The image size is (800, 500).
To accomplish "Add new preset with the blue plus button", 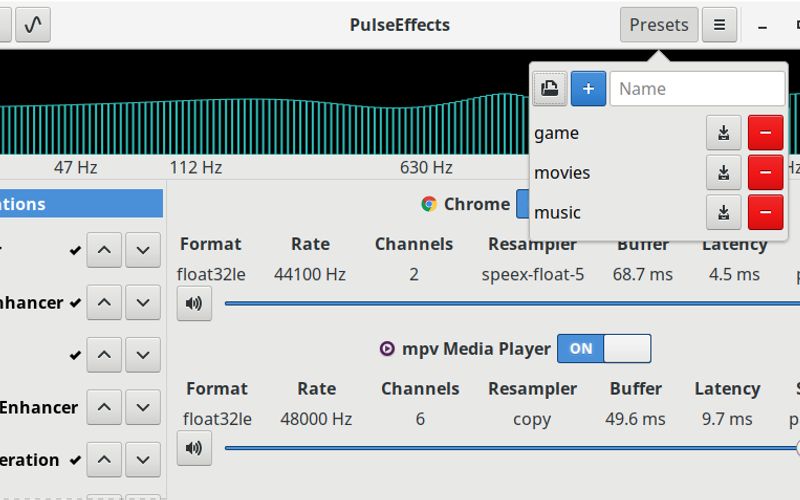I will [x=588, y=89].
